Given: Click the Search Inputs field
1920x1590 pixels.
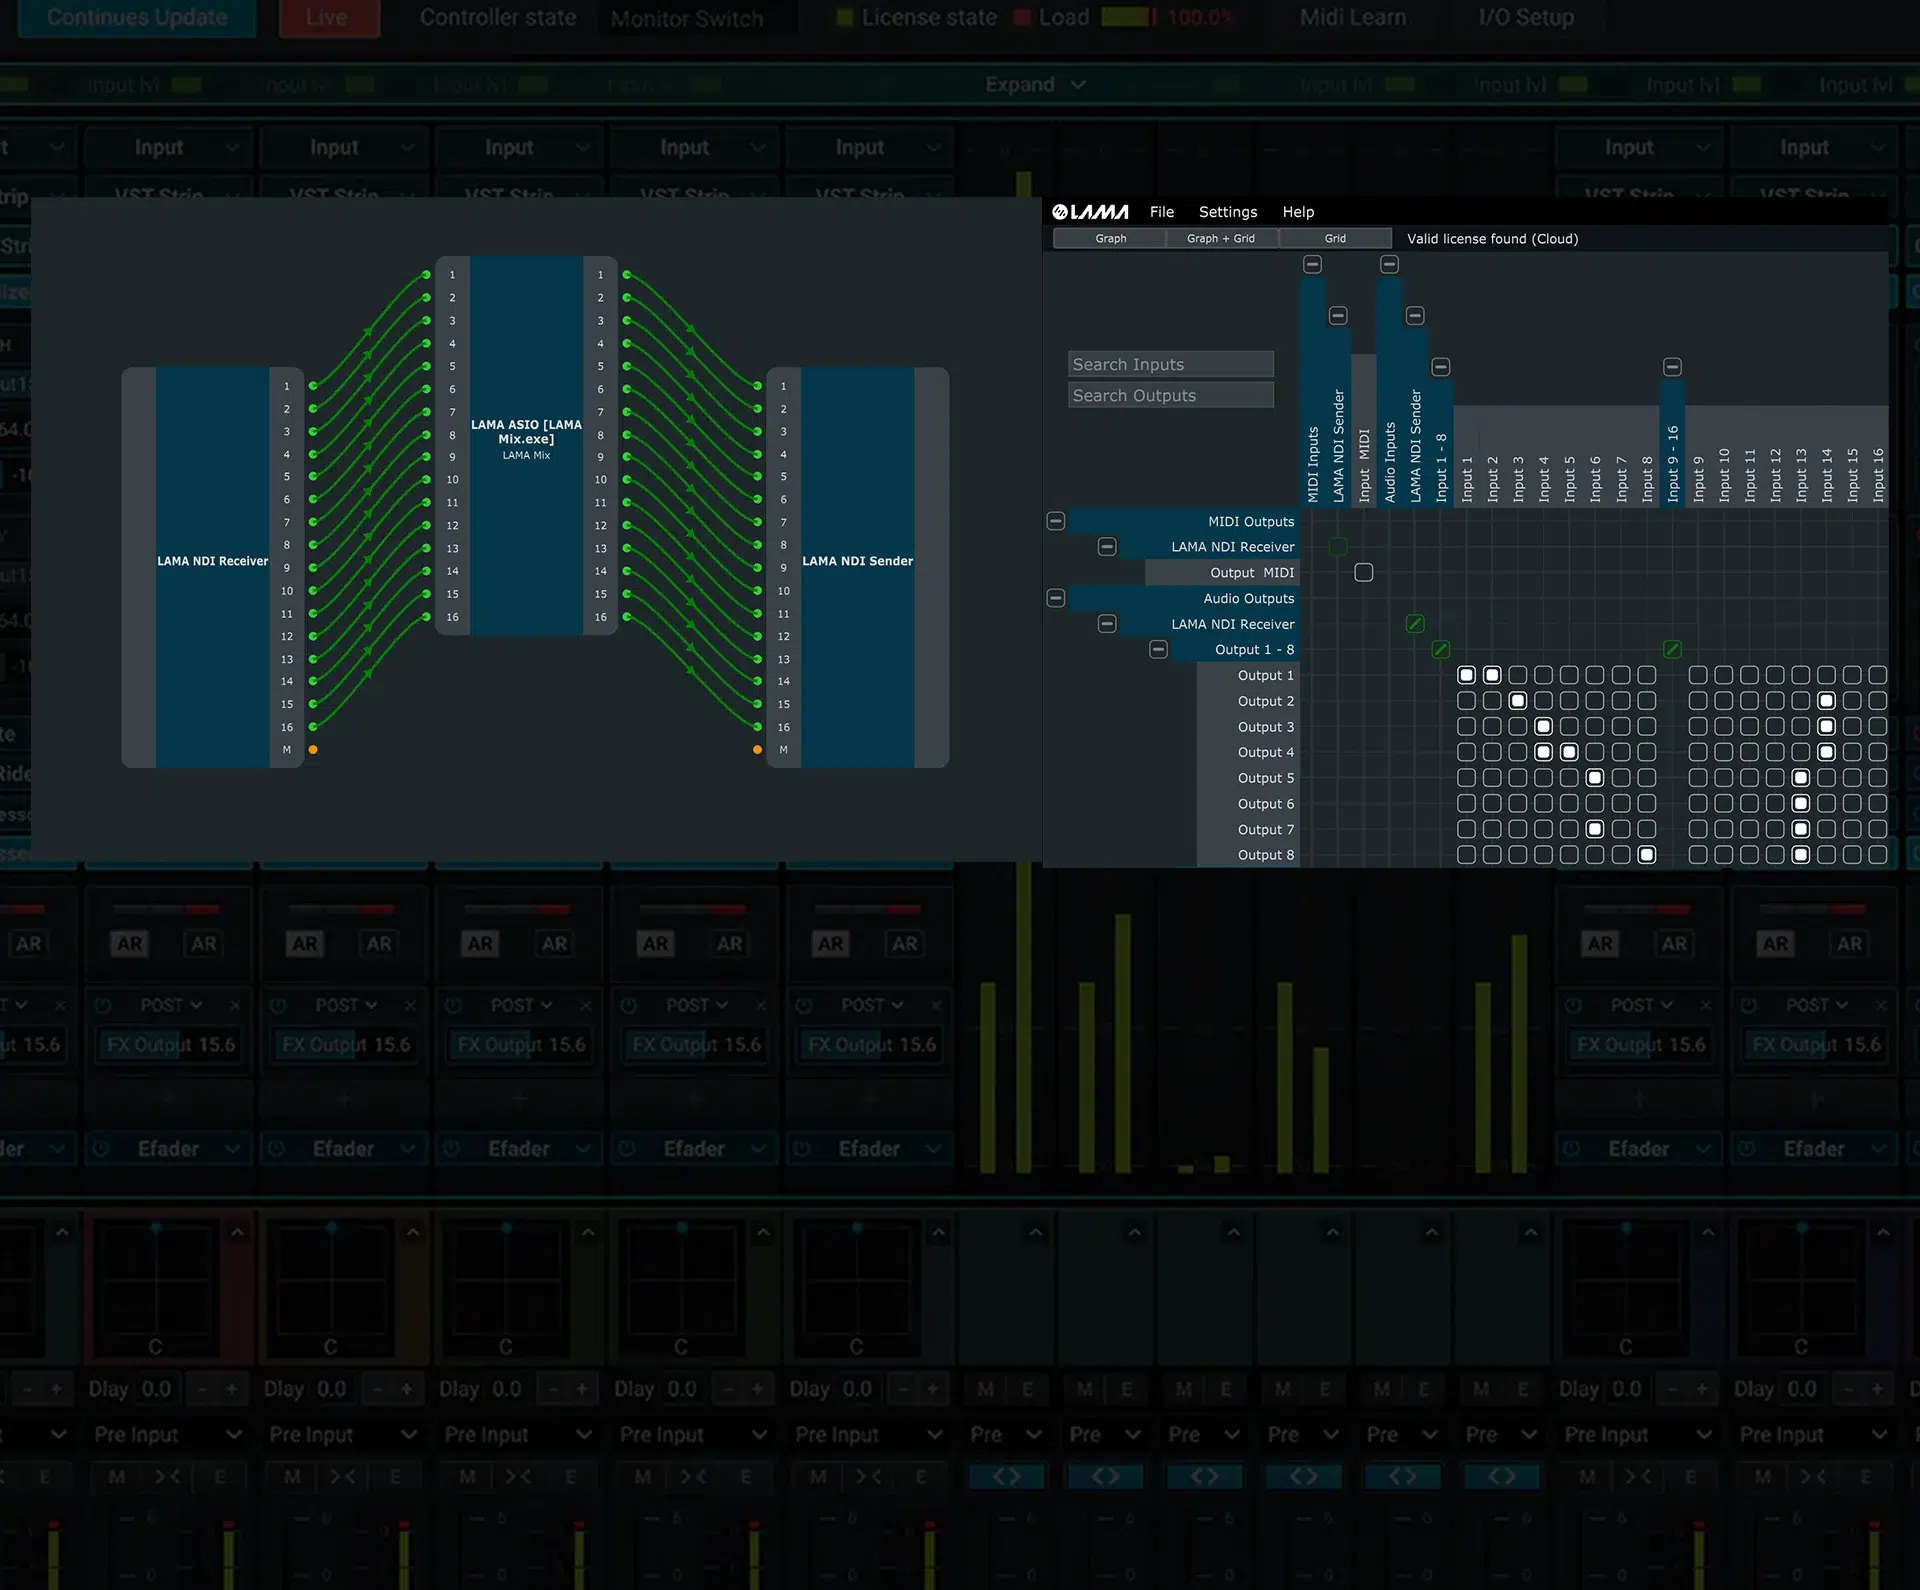Looking at the screenshot, I should 1170,363.
